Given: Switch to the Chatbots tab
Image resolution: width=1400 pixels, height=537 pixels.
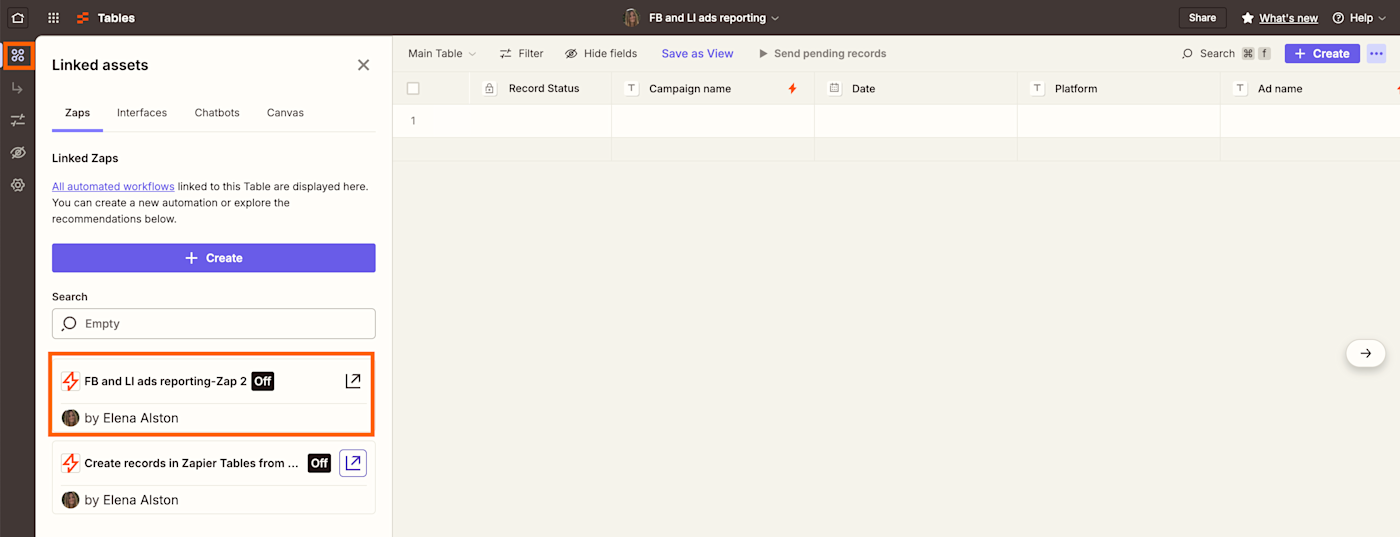Looking at the screenshot, I should [x=217, y=113].
